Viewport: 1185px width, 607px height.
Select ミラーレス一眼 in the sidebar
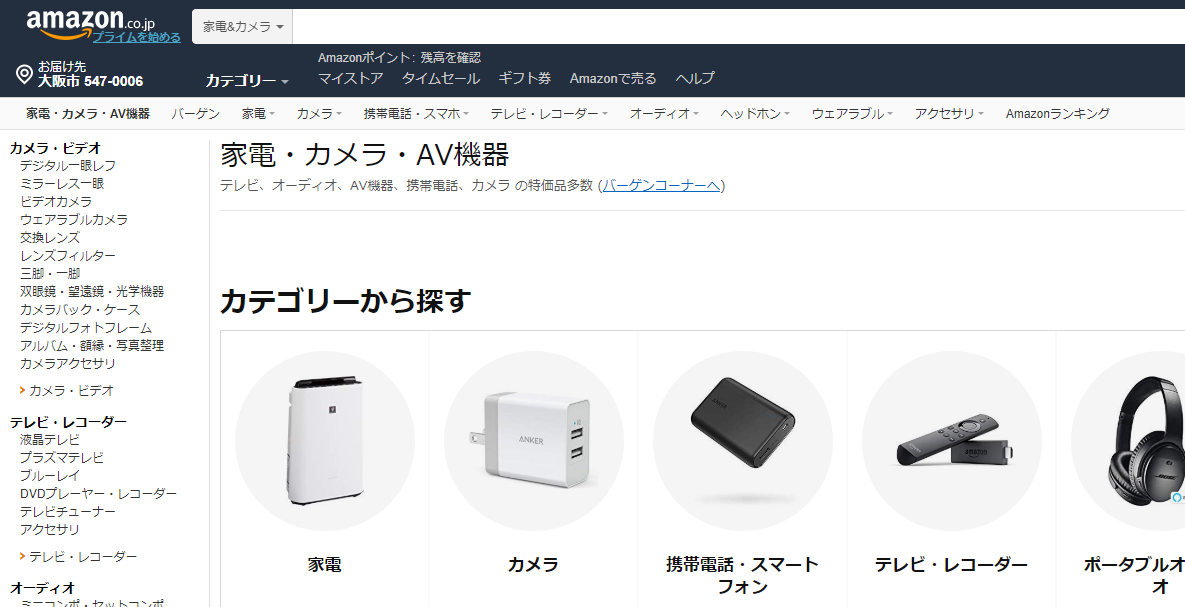(62, 184)
